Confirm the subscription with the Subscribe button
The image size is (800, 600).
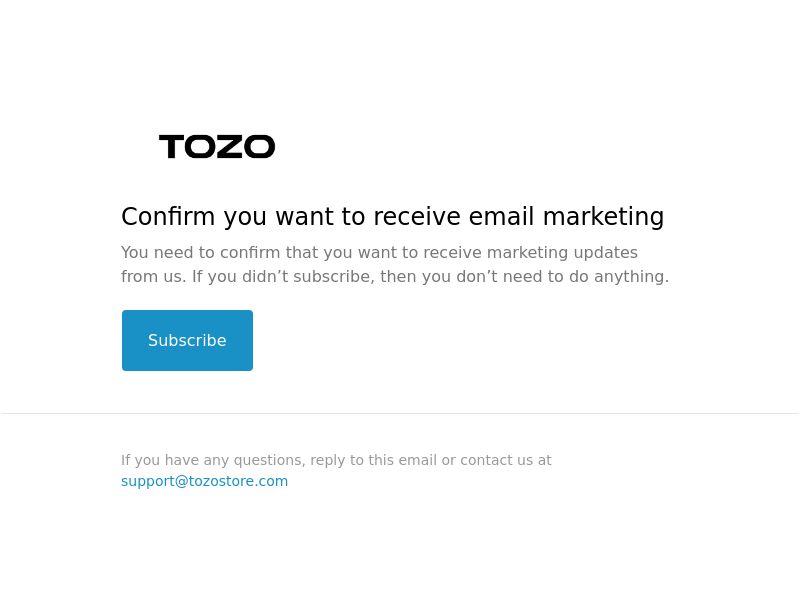click(x=187, y=340)
